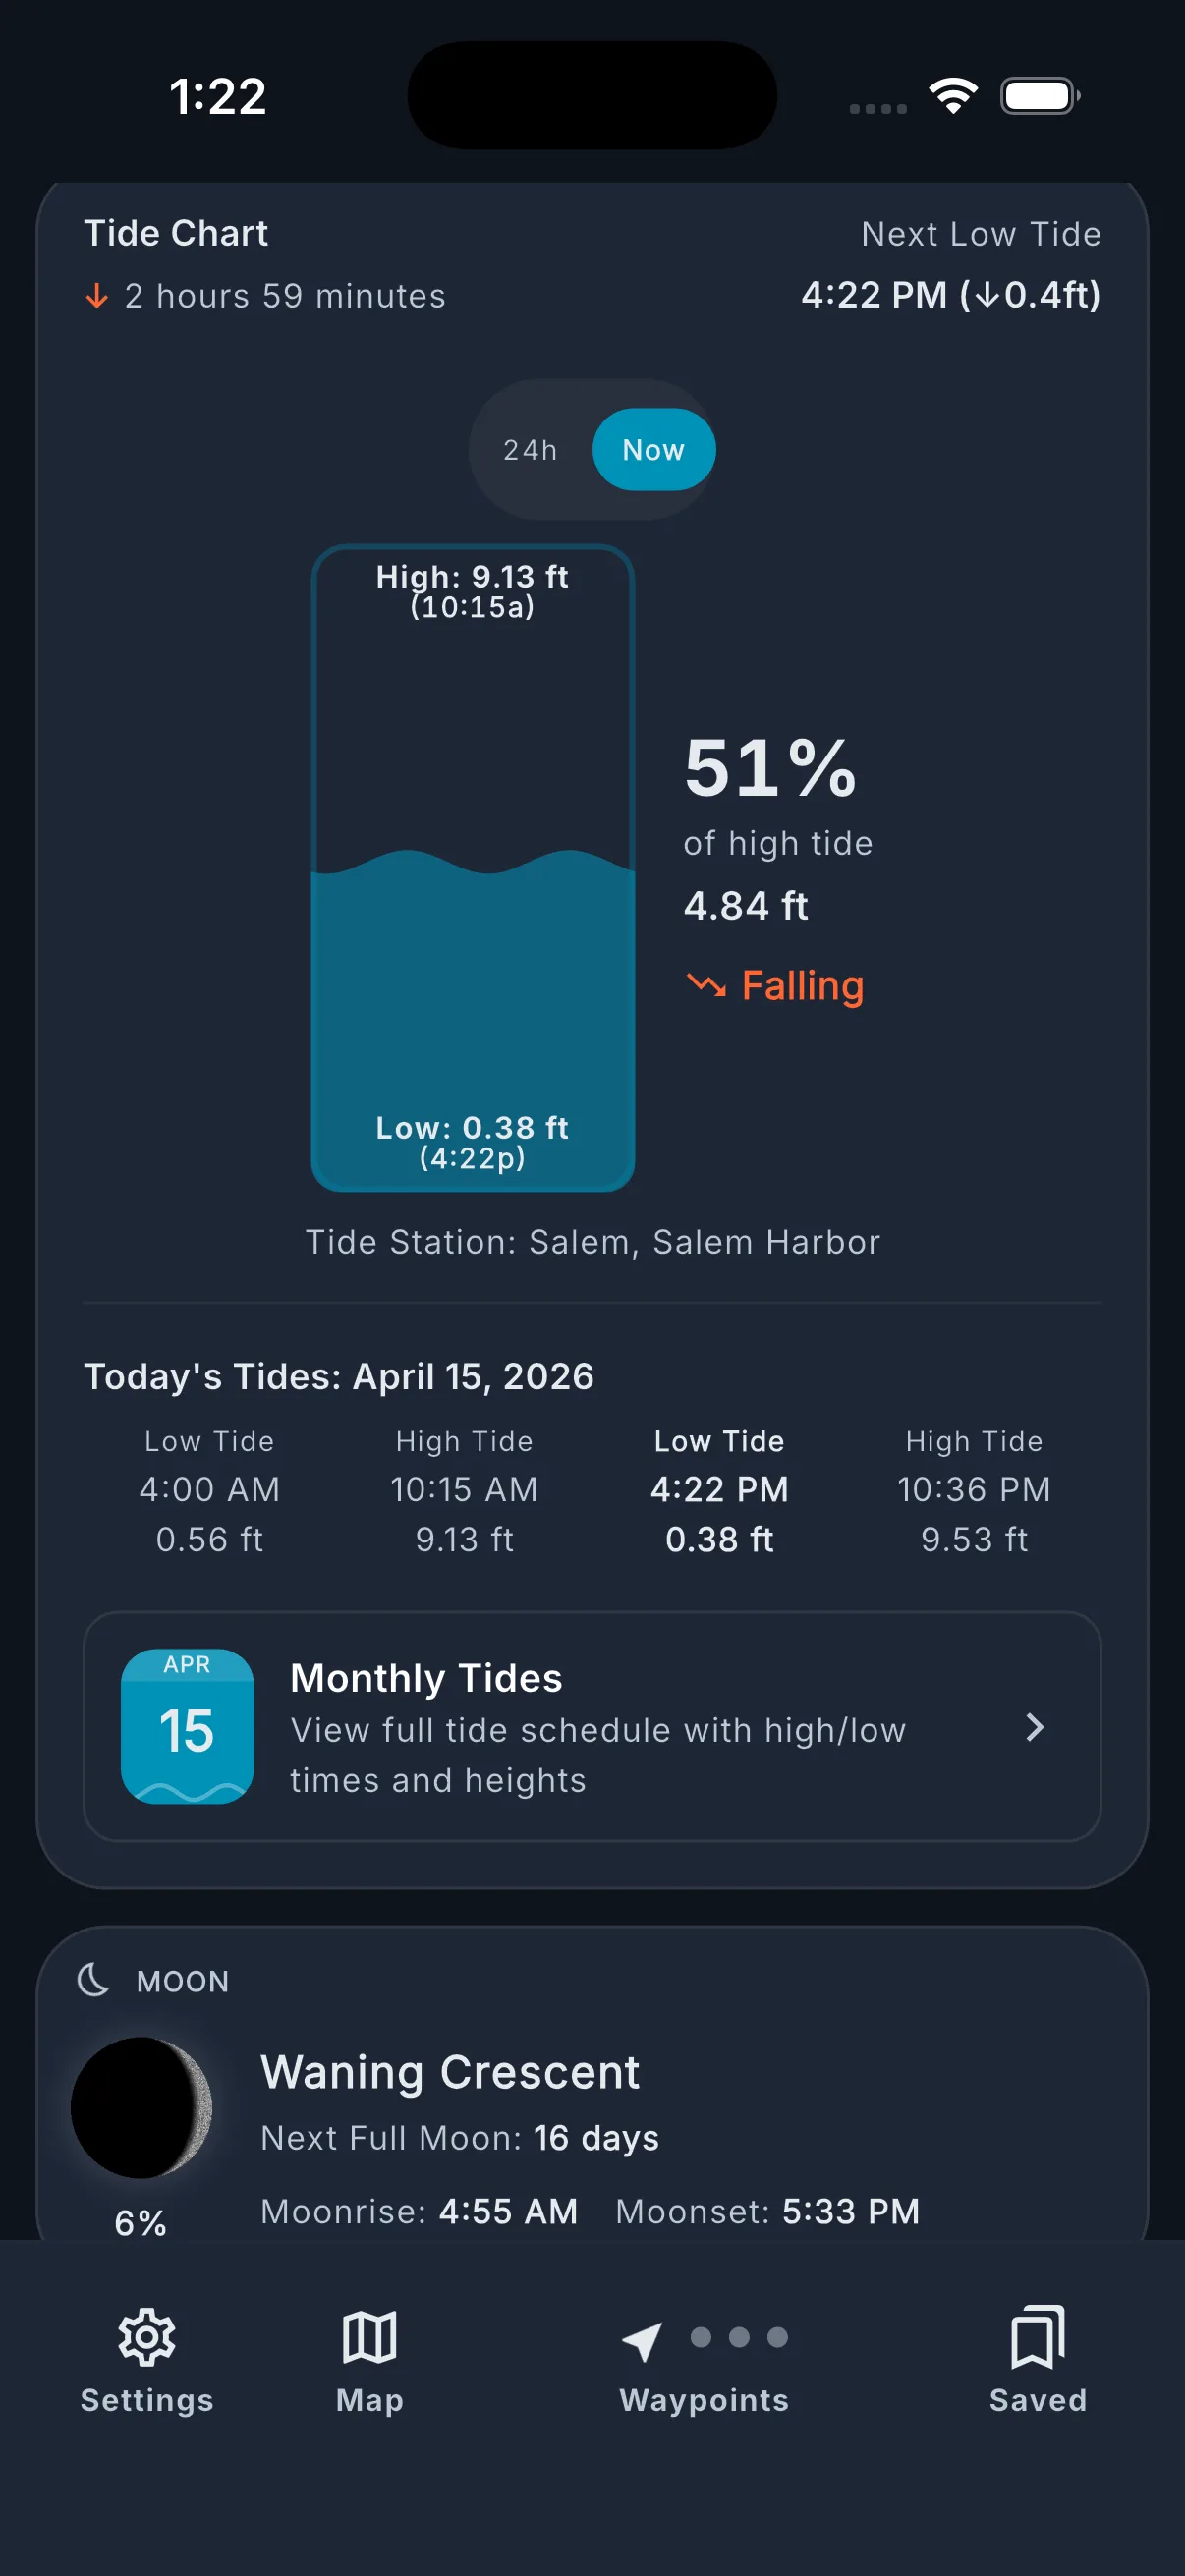Tap the waning crescent moon image
This screenshot has width=1185, height=2576.
click(141, 2107)
